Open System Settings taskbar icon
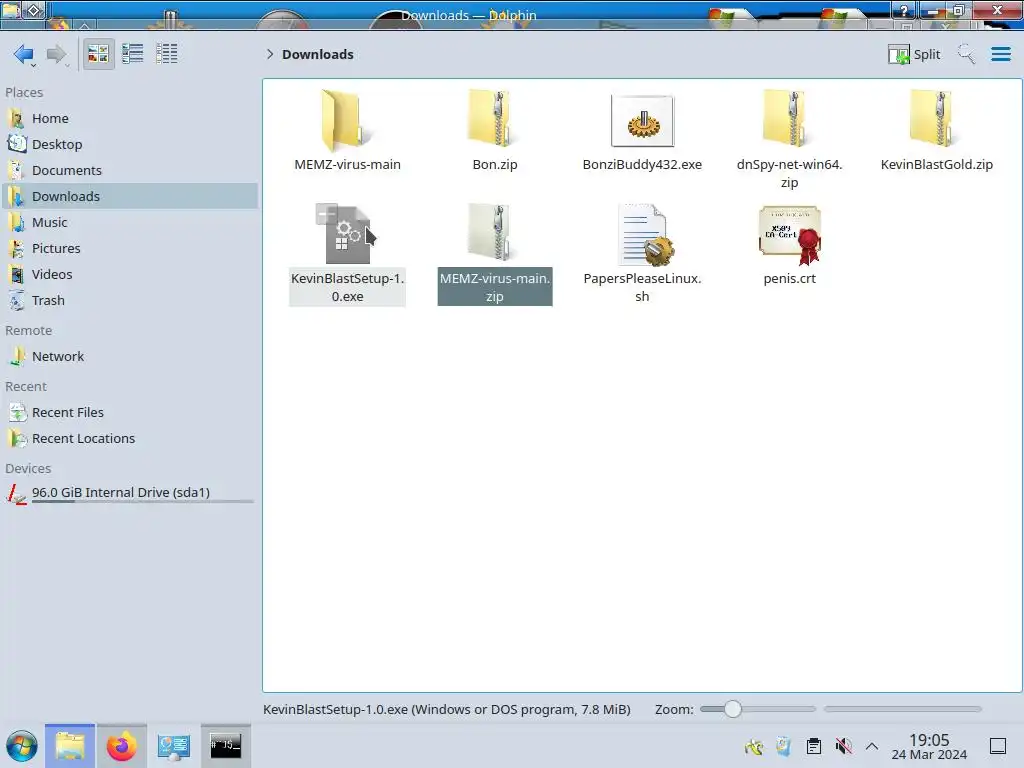 click(173, 746)
